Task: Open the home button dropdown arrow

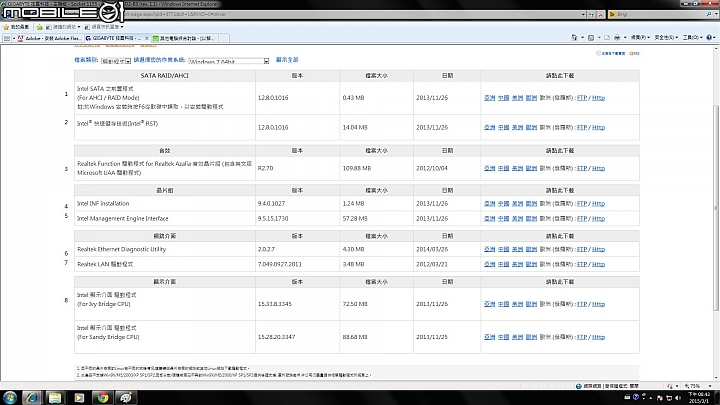Action: 582,38
